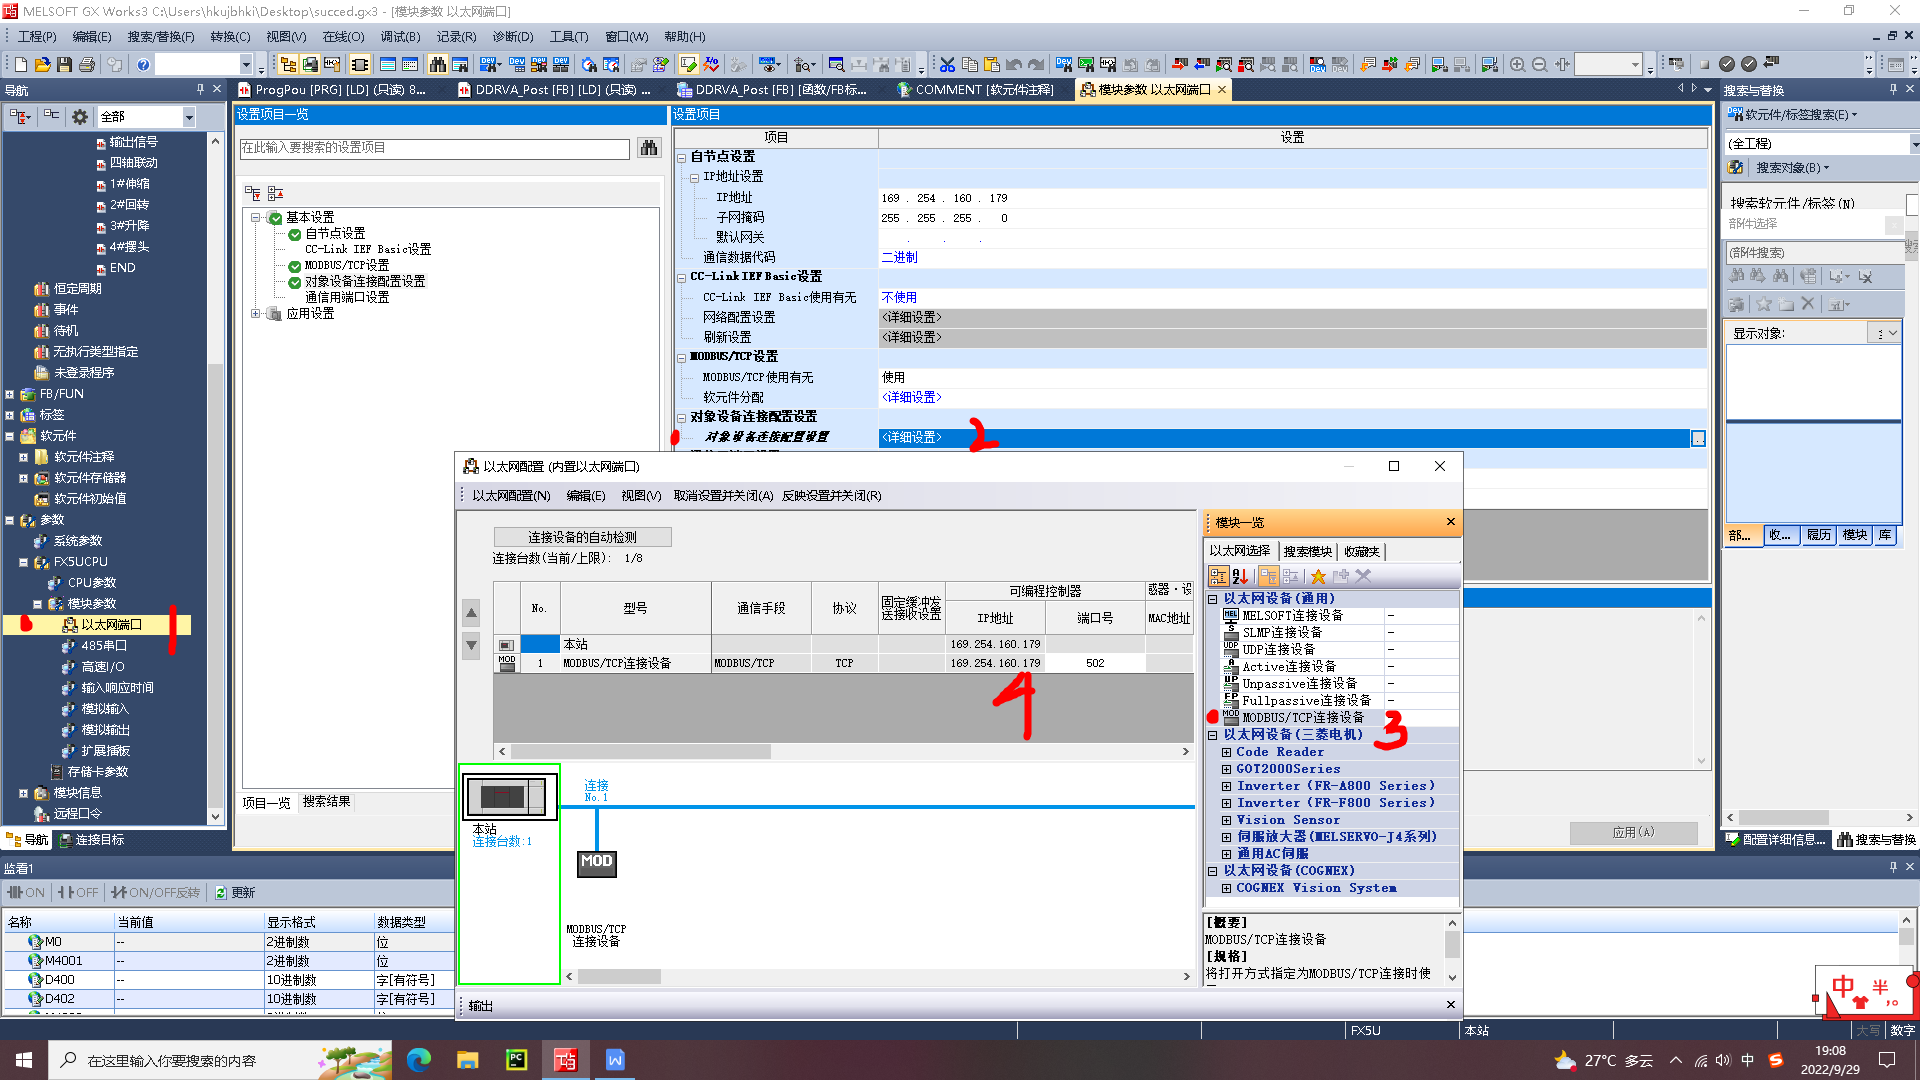Click 更新 button in Watch 1 panel
Image resolution: width=1920 pixels, height=1080 pixels.
[236, 893]
